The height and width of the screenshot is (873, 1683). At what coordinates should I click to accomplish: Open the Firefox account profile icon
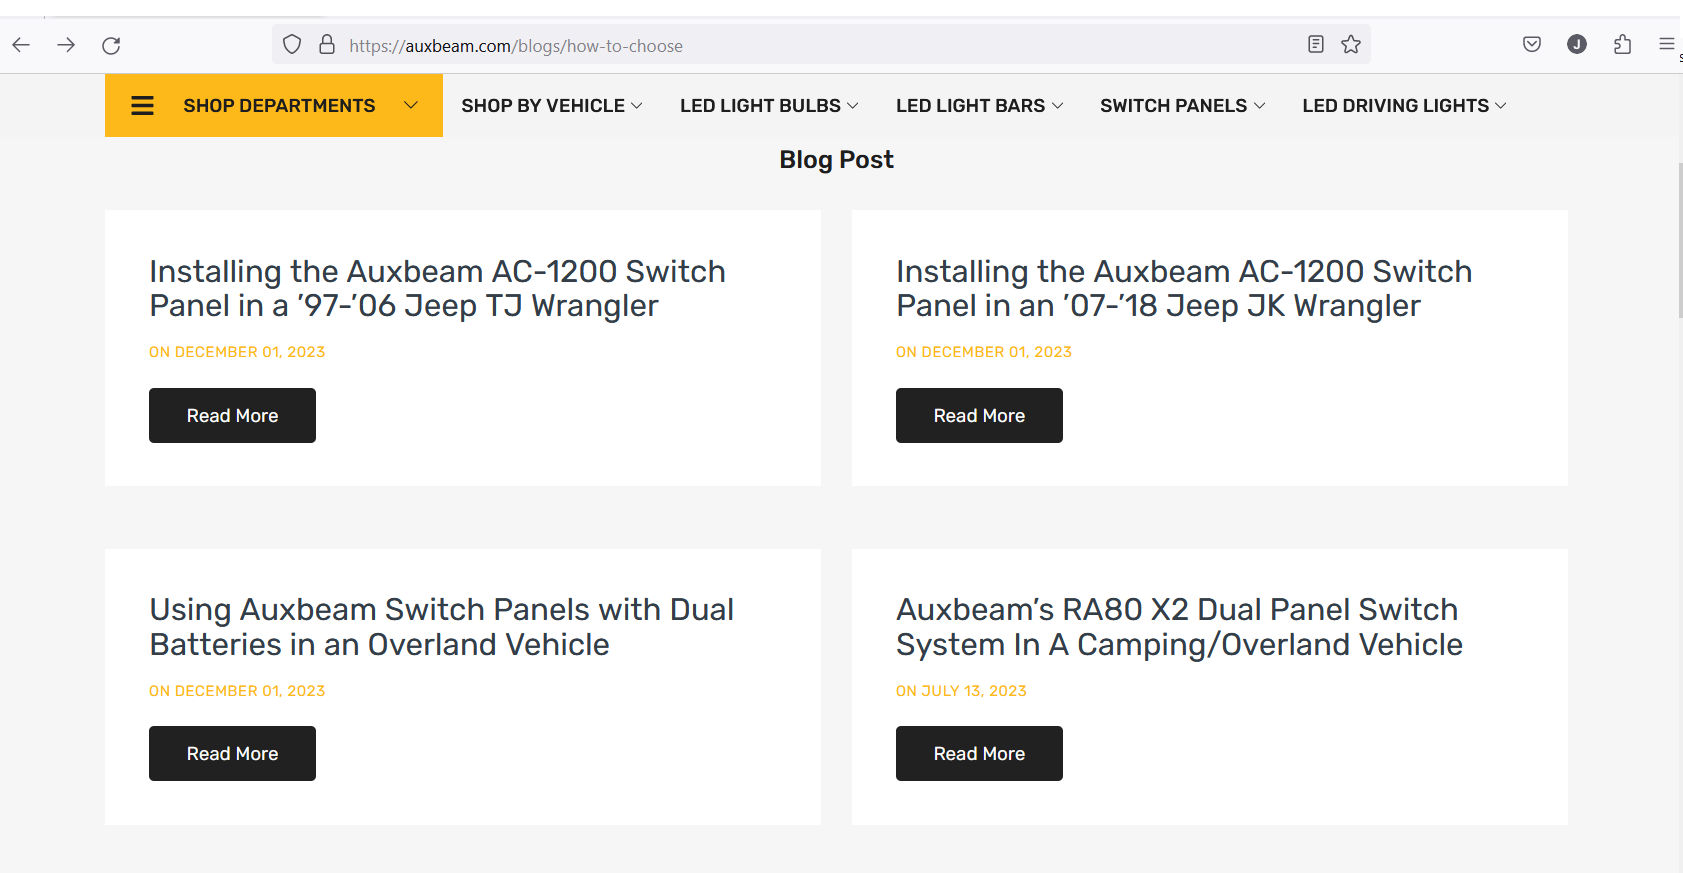(1577, 44)
